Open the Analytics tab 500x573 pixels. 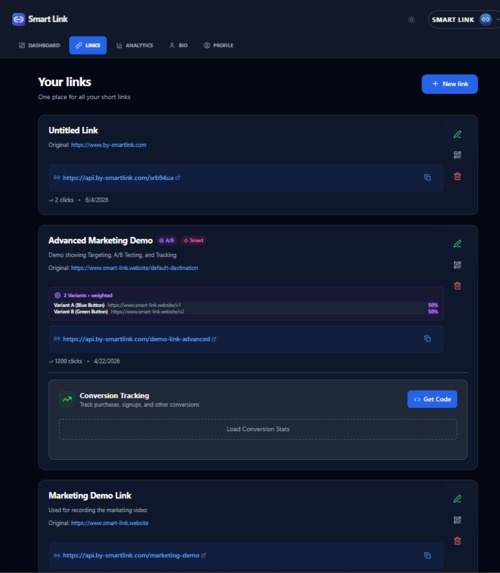point(135,45)
